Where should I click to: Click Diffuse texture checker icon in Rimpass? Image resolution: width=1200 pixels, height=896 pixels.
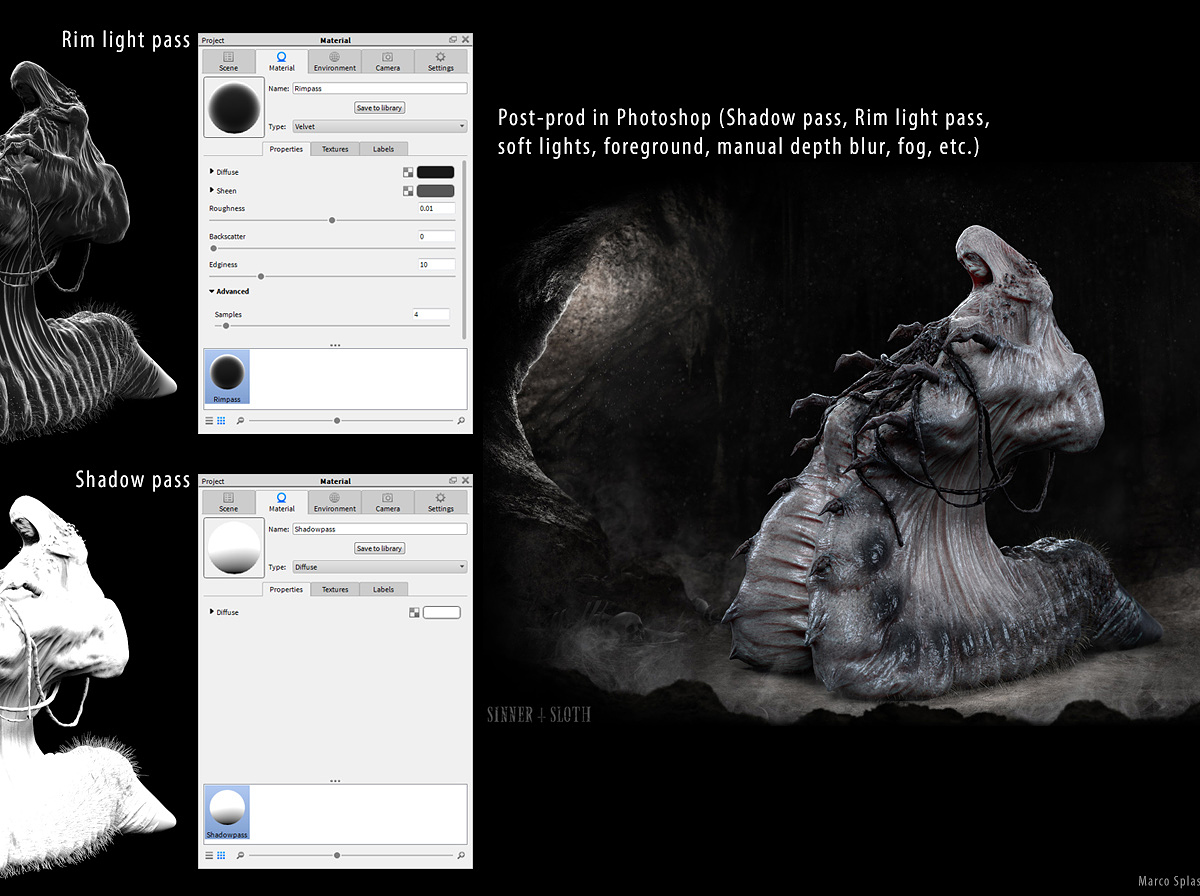pos(408,172)
